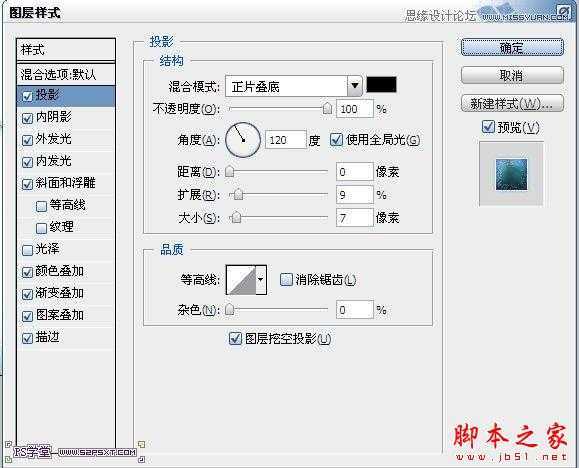Select 混合选项:默认 entry
This screenshot has width=579, height=468.
point(66,75)
